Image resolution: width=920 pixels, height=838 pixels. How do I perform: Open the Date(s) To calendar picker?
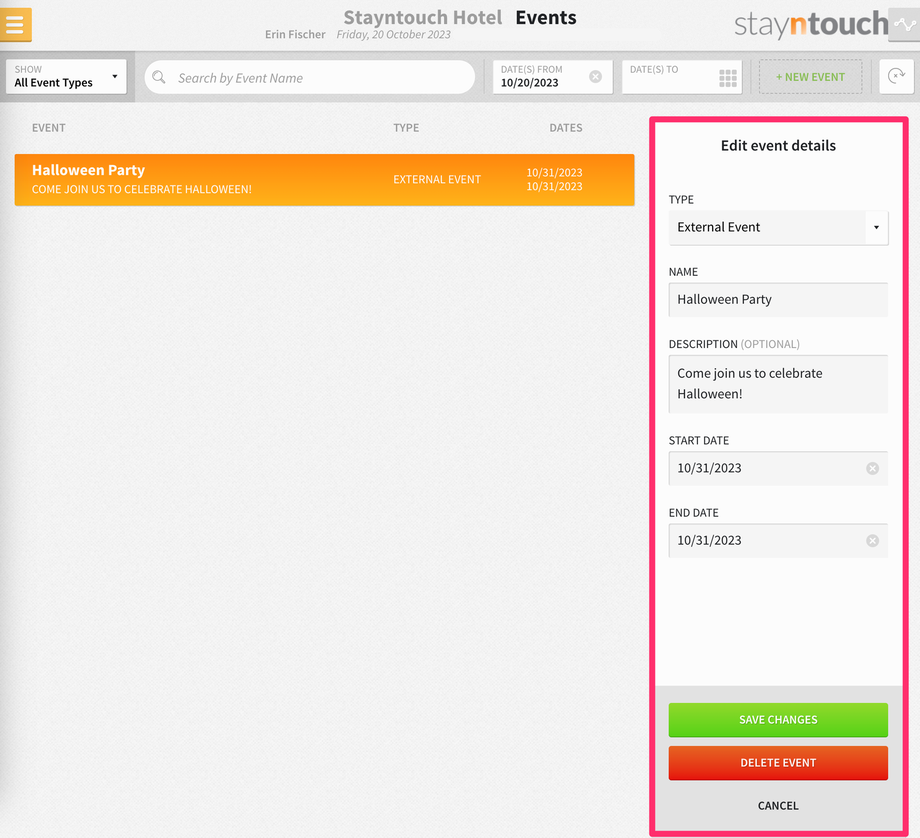(728, 77)
